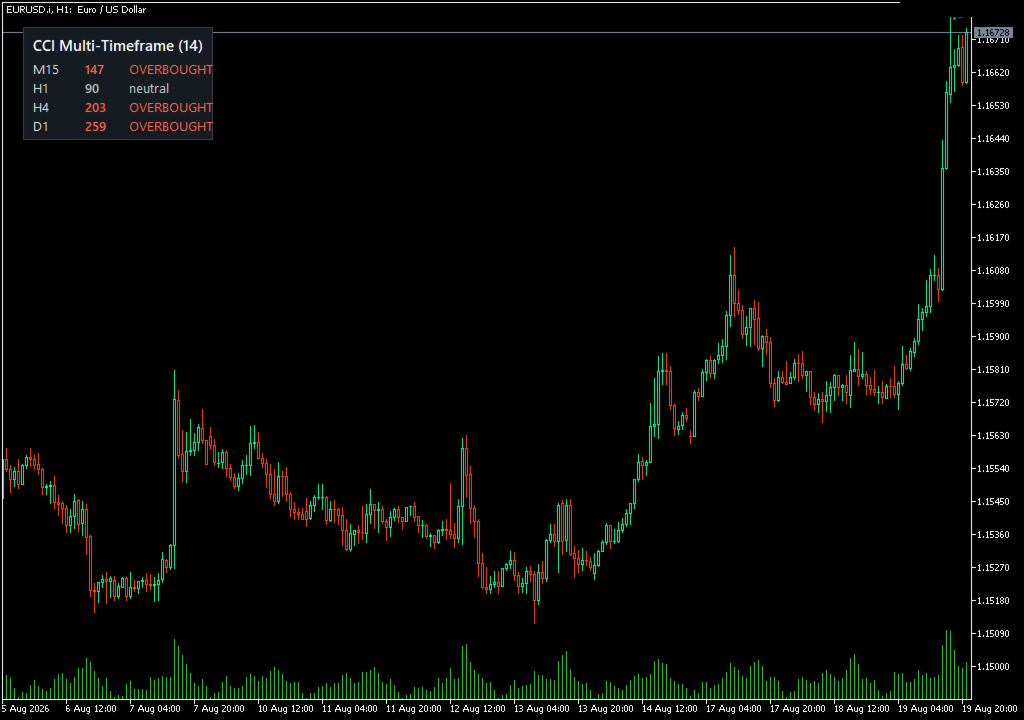Select the CCI Multi-Timeframe (14) panel header
This screenshot has width=1024, height=720.
pyautogui.click(x=118, y=46)
